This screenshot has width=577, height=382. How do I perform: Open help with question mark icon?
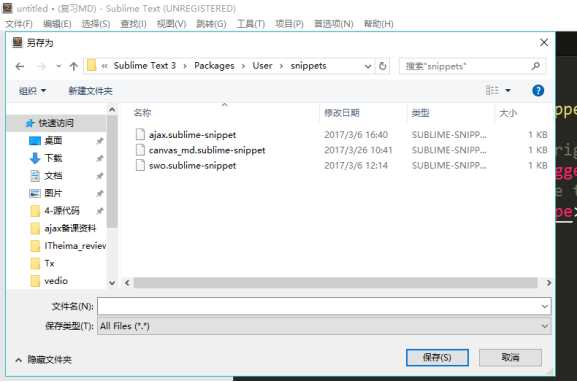tap(538, 91)
